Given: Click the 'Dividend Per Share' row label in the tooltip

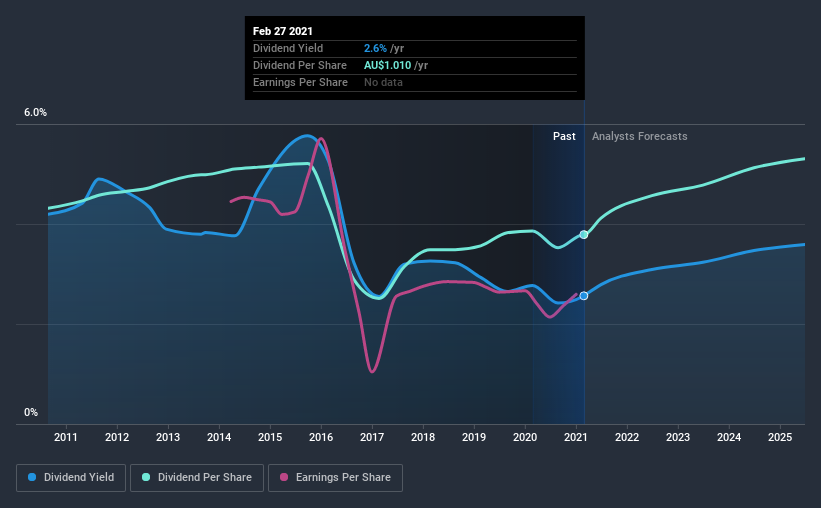Looking at the screenshot, I should [x=299, y=65].
